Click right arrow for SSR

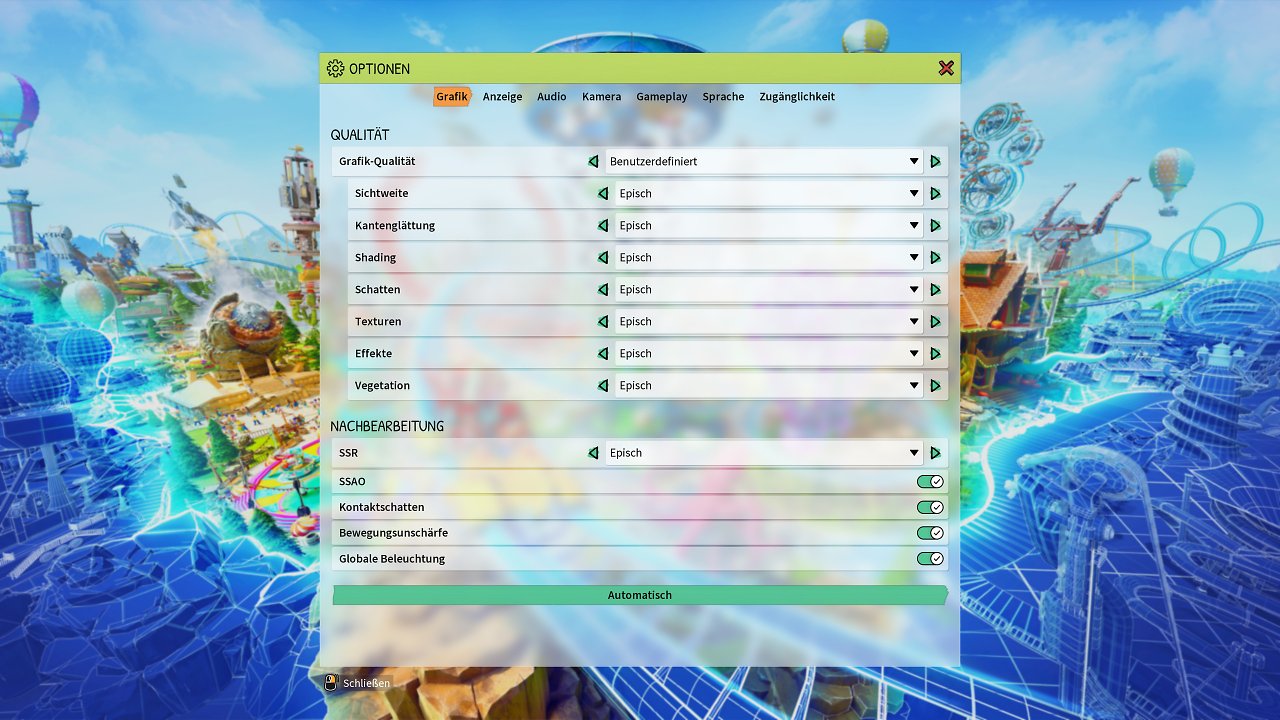coord(936,452)
